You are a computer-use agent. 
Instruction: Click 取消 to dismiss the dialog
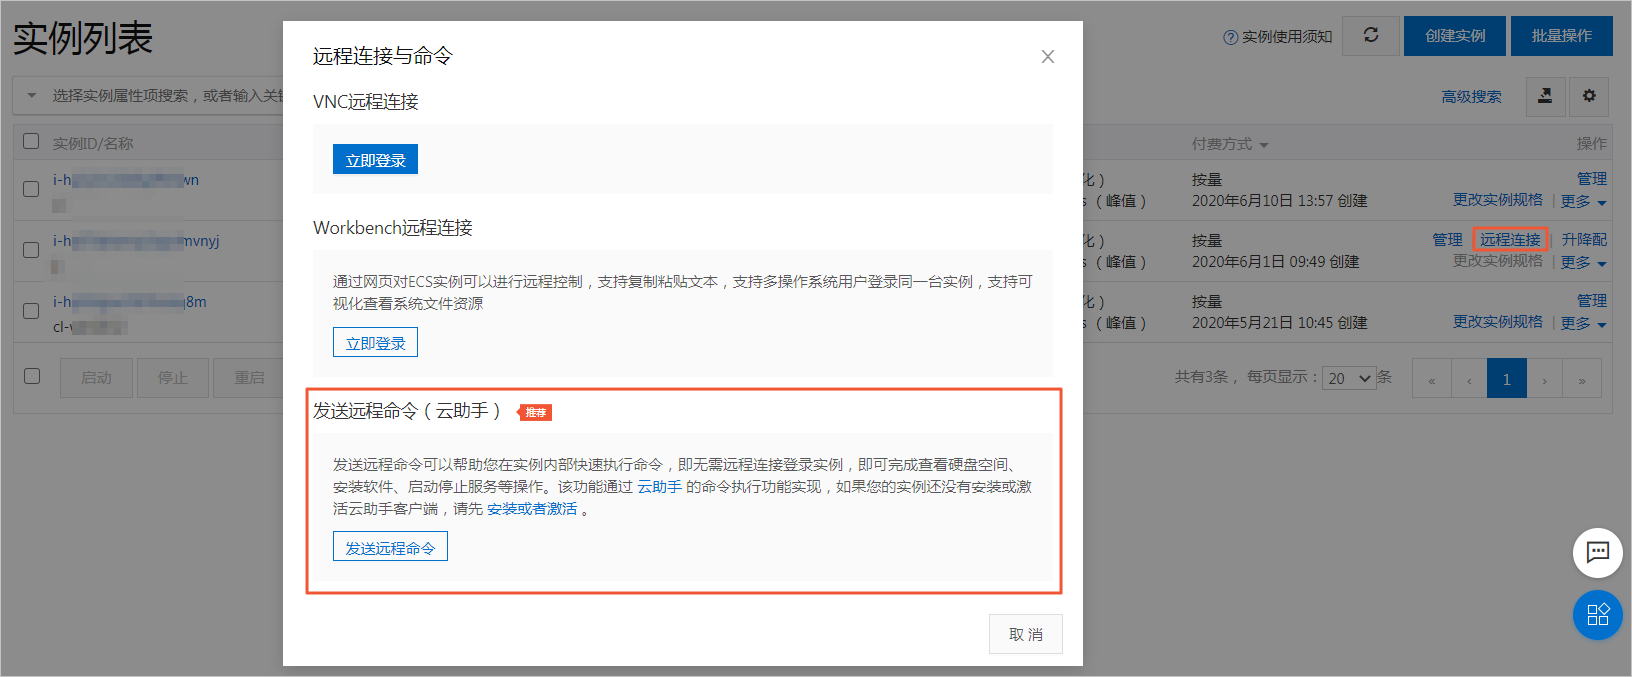point(1025,634)
